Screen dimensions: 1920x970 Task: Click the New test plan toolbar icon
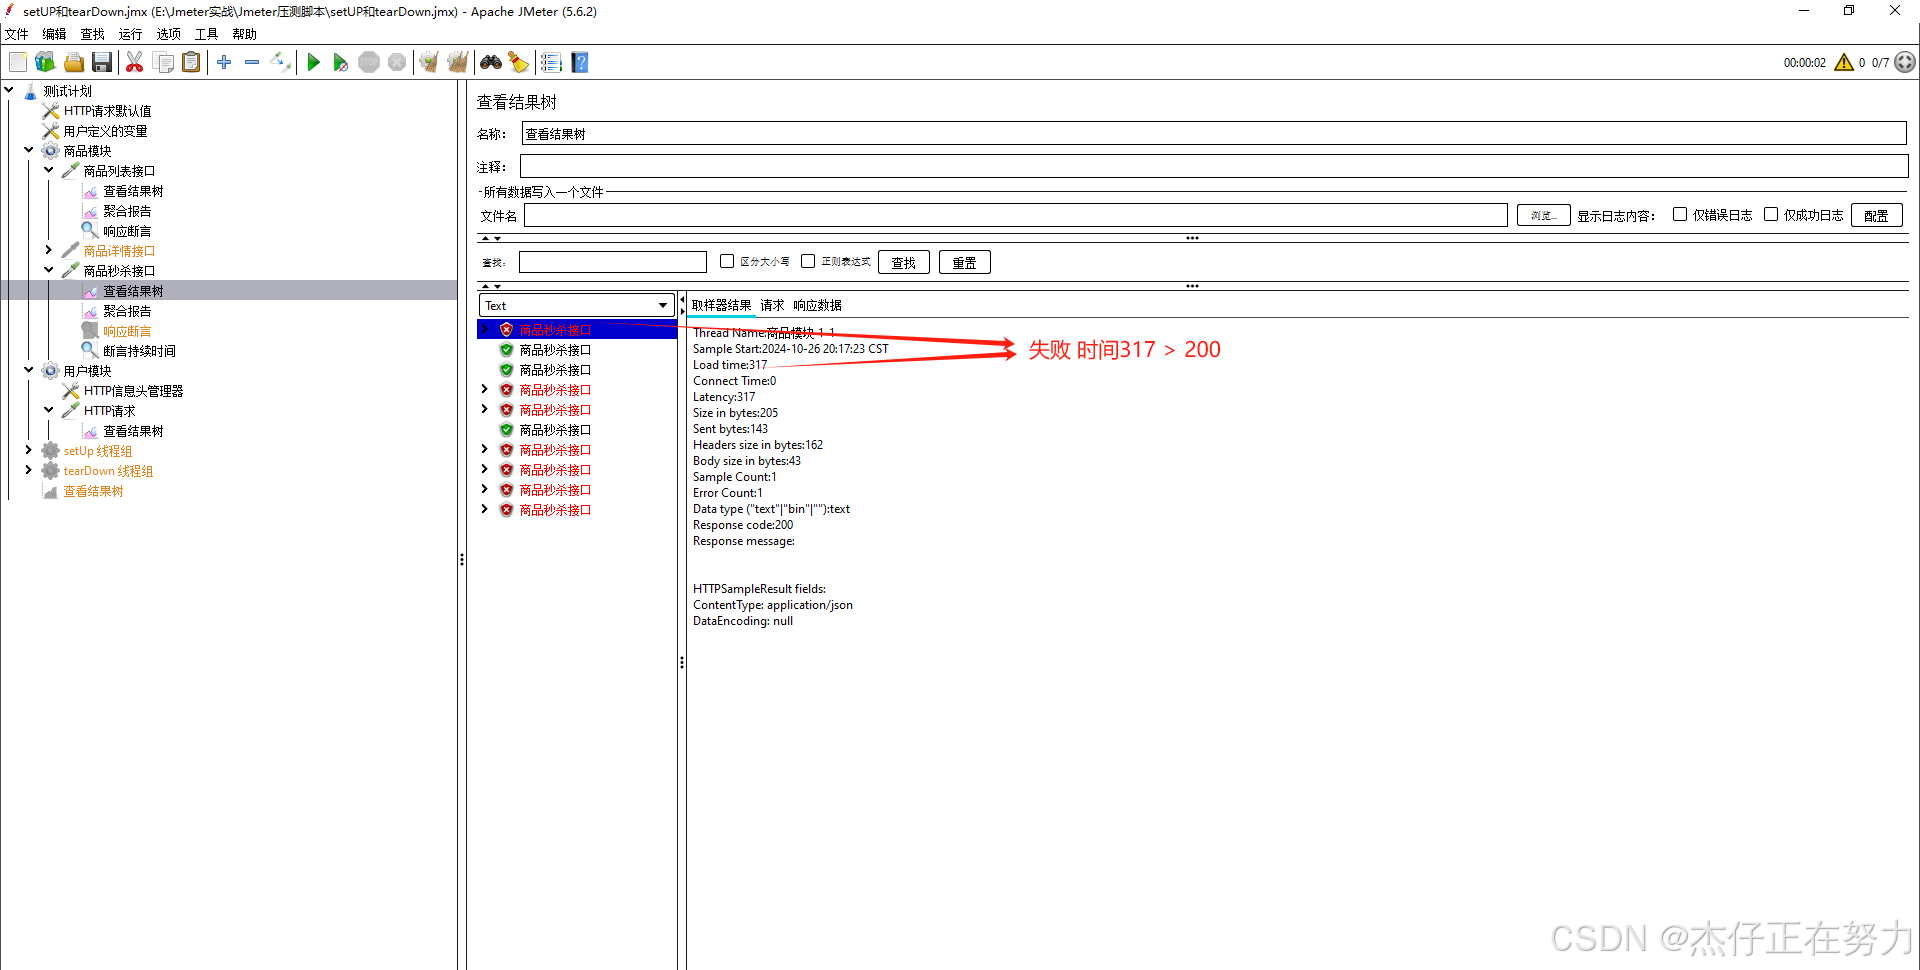point(18,62)
